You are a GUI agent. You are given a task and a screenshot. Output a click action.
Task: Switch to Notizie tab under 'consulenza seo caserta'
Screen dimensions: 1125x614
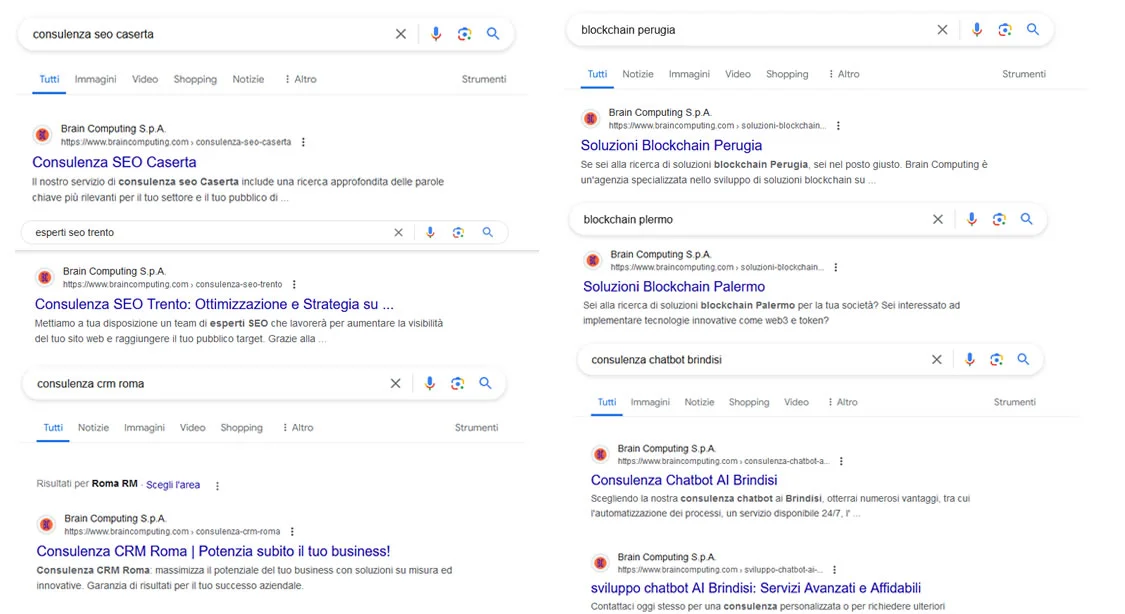point(248,79)
